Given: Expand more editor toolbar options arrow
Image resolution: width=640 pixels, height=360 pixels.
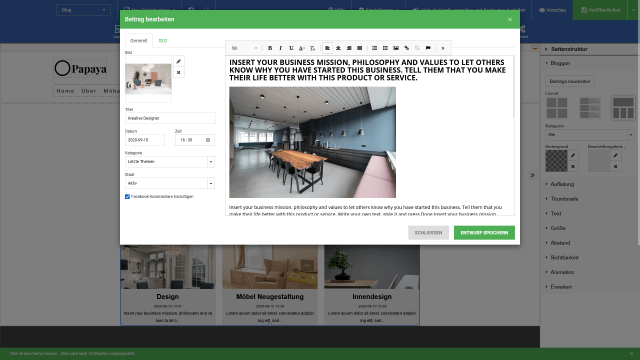Looking at the screenshot, I should point(443,48).
